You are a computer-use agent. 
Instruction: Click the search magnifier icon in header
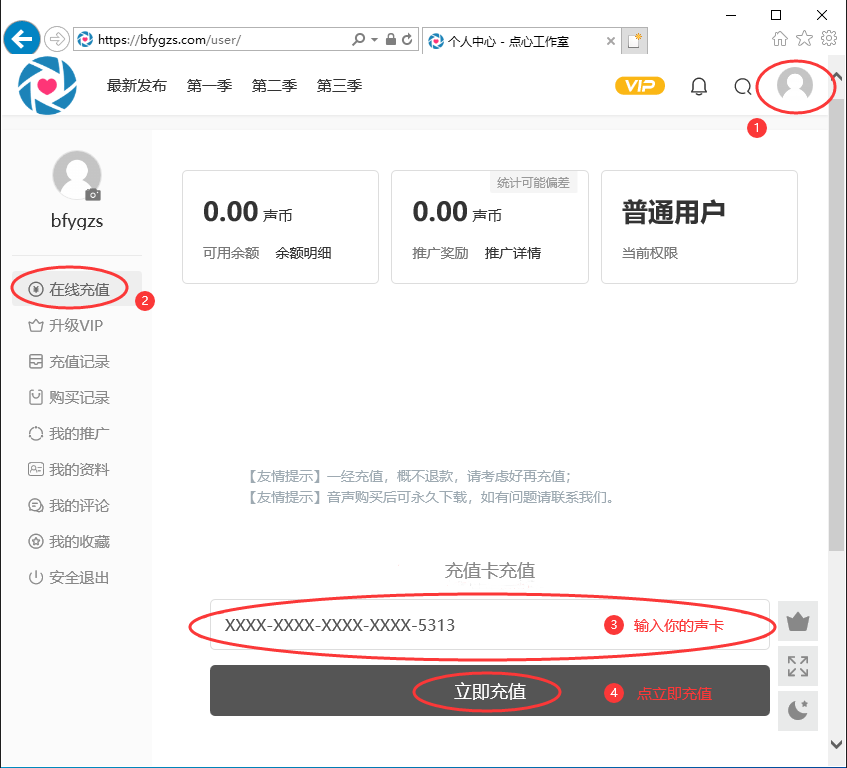click(742, 86)
